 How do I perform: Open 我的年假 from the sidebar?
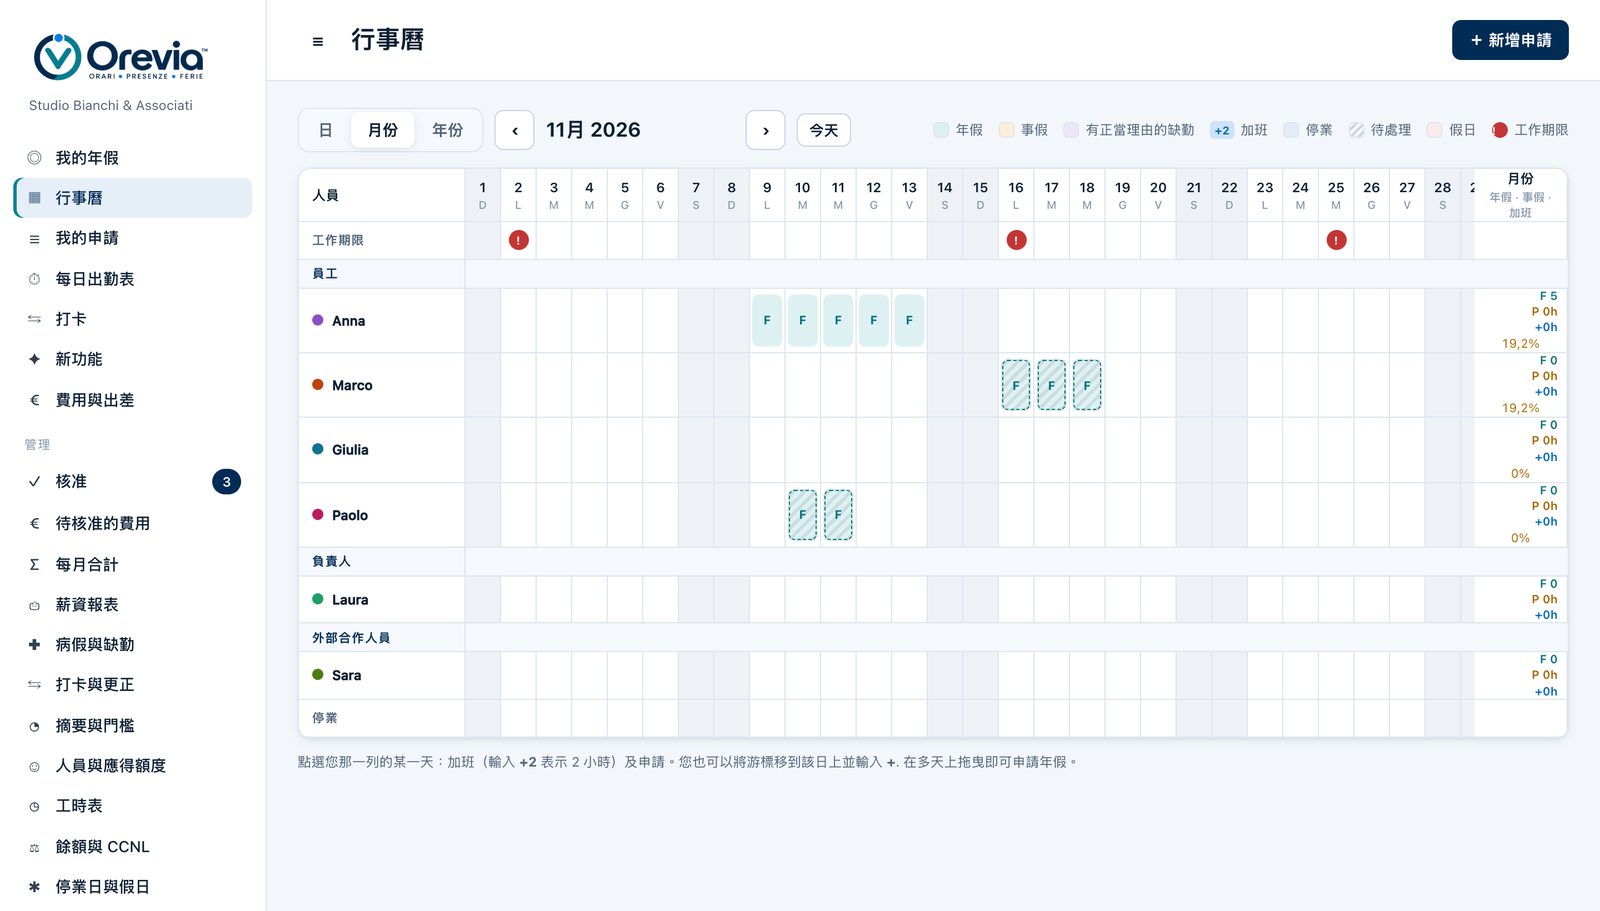[x=133, y=158]
